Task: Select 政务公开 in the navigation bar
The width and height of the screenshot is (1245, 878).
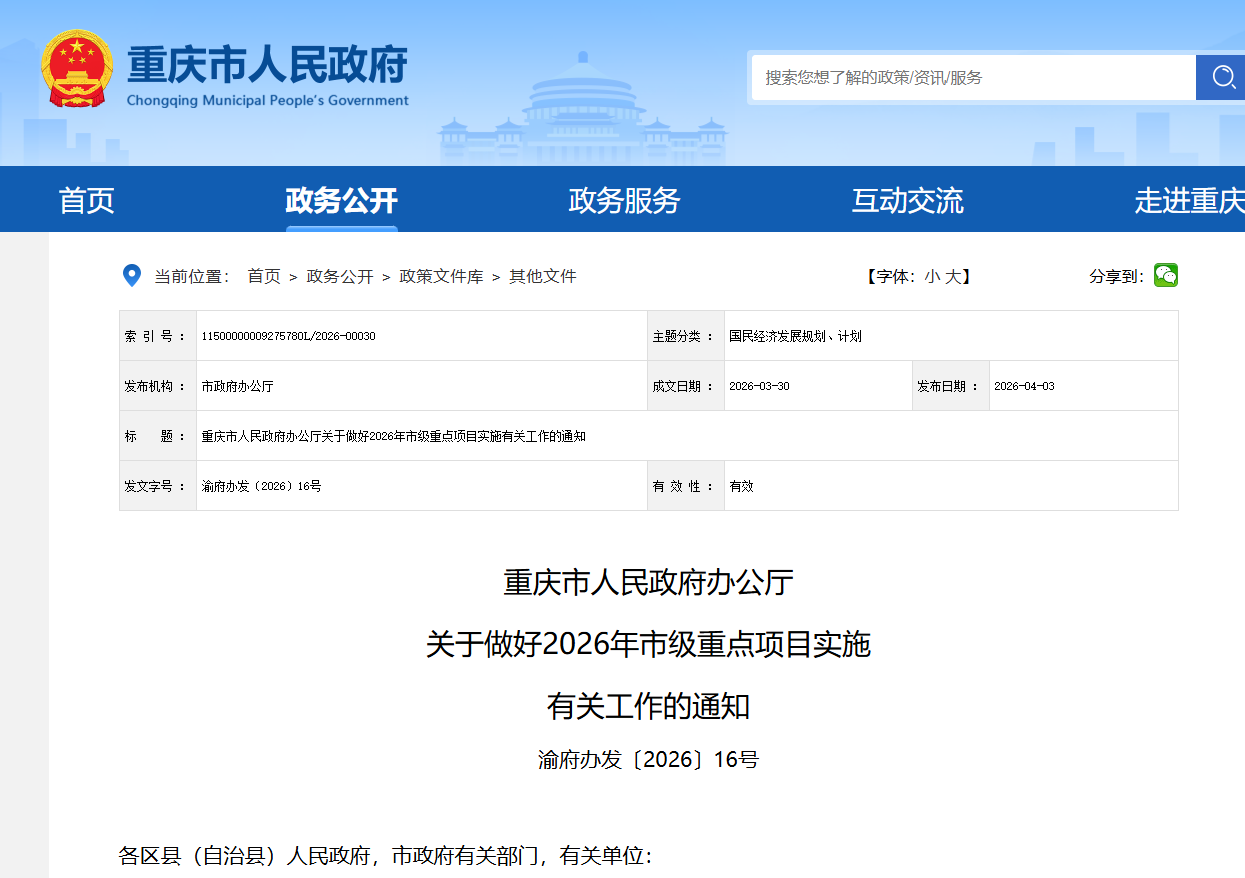Action: (x=341, y=201)
